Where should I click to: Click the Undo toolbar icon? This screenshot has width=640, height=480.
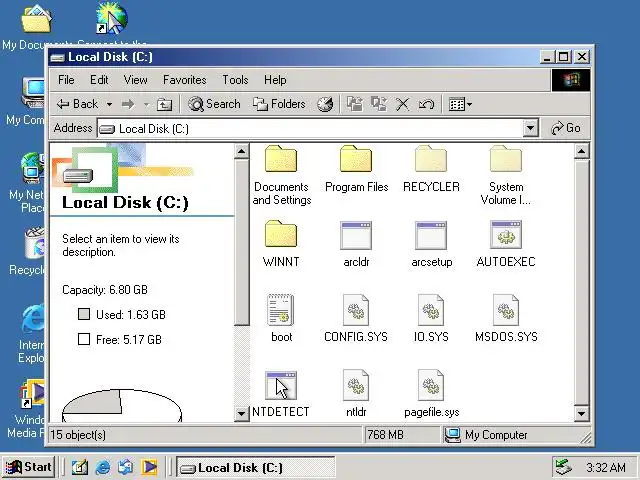coord(426,104)
